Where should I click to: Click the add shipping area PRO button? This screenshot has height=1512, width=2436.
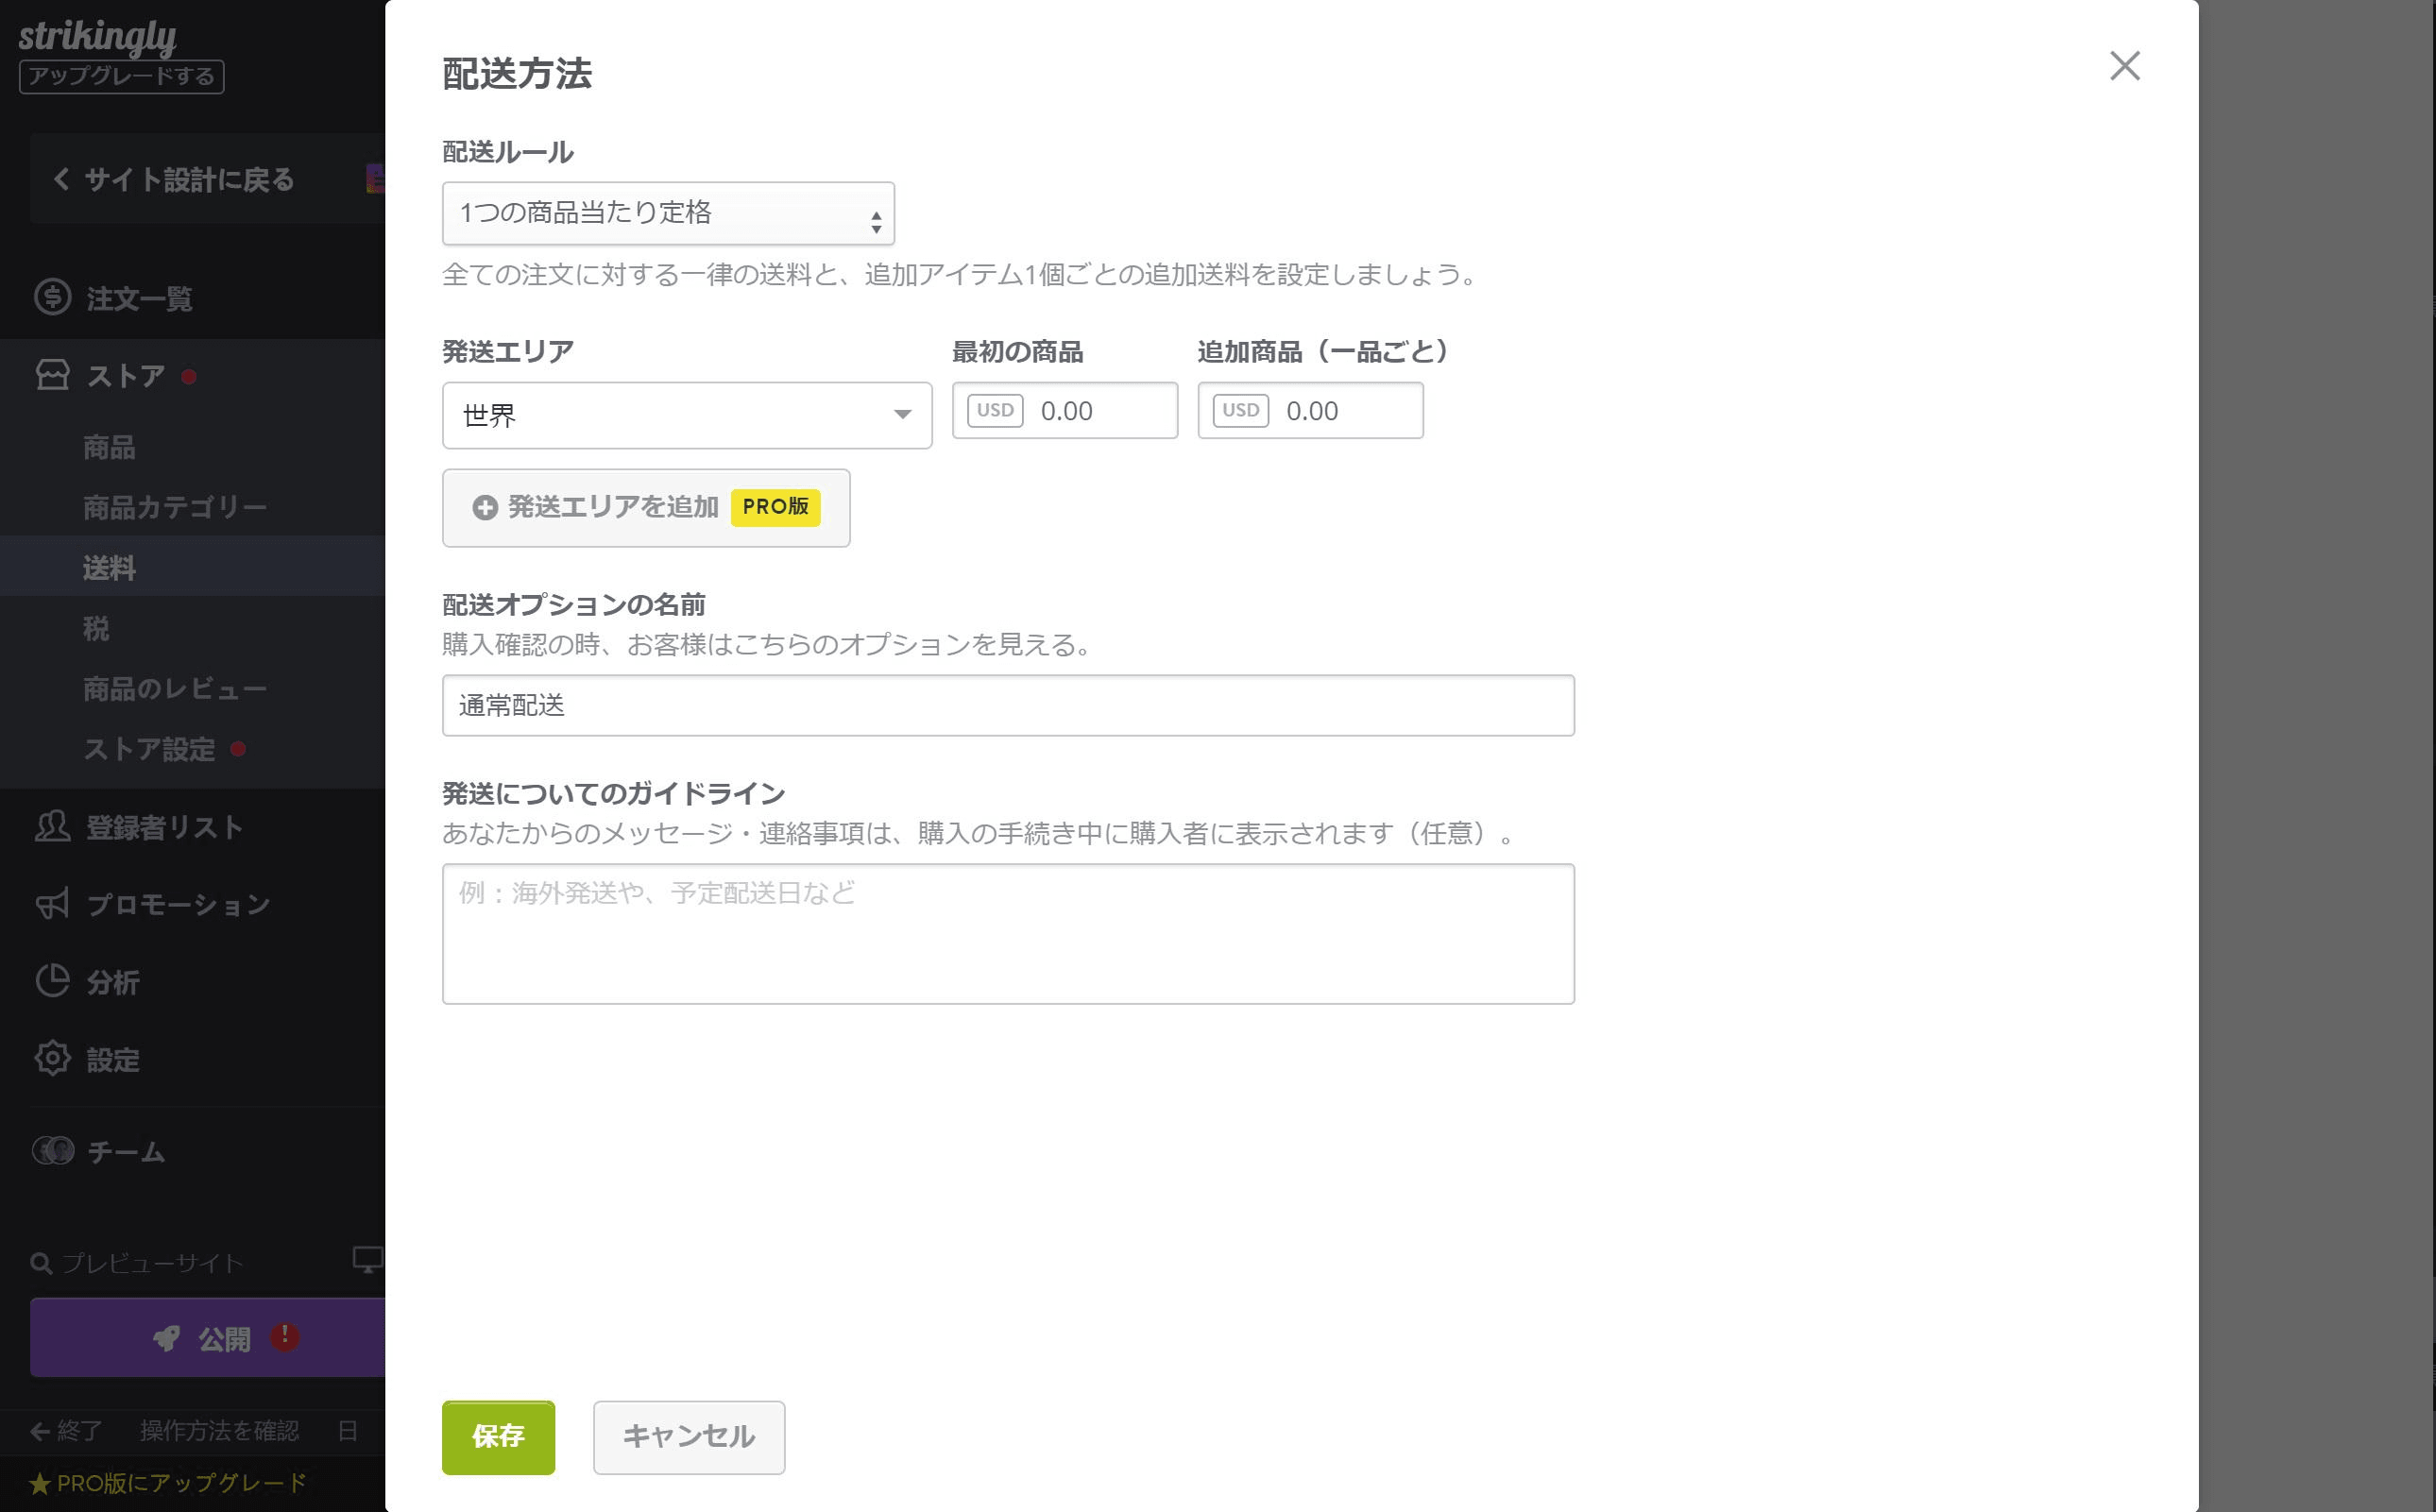646,507
